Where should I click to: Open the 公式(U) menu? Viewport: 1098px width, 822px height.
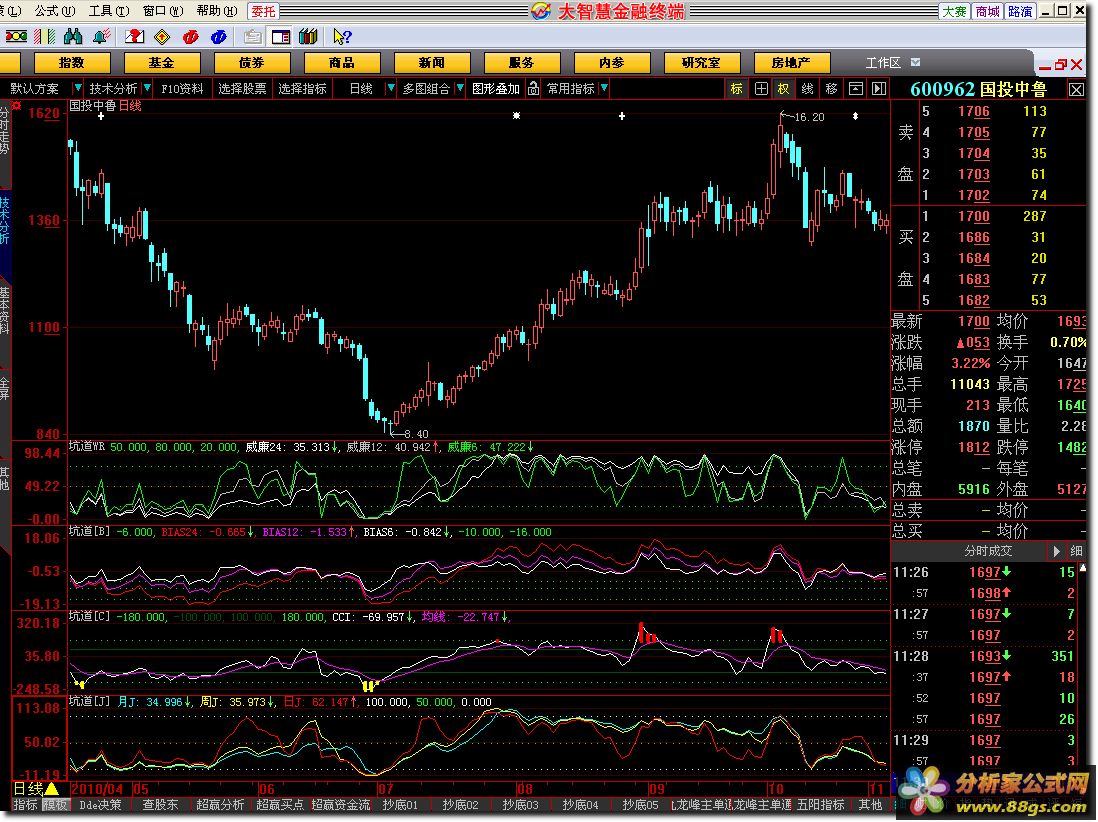[x=55, y=11]
